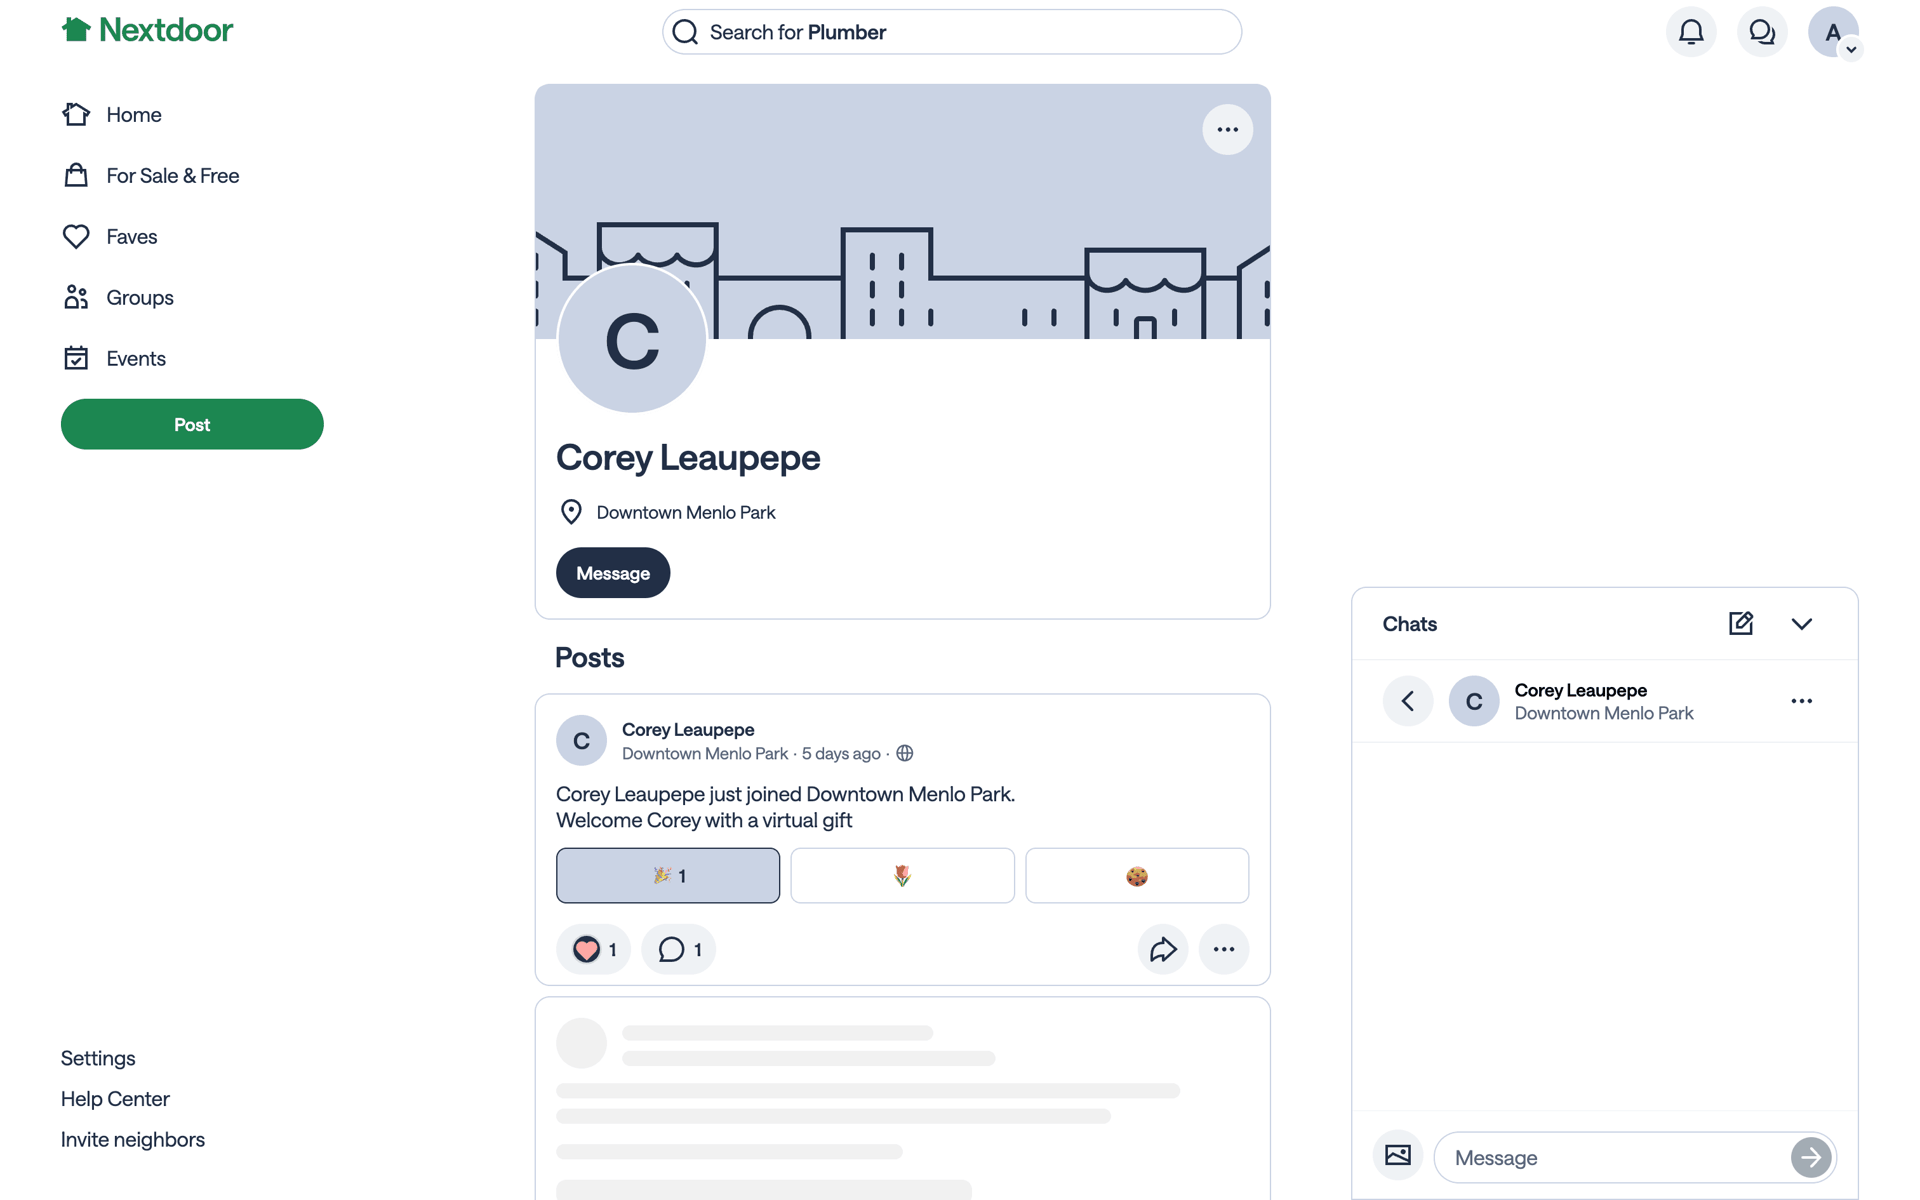Click Corey's avatar in chat header
The width and height of the screenshot is (1920, 1200).
(1474, 701)
